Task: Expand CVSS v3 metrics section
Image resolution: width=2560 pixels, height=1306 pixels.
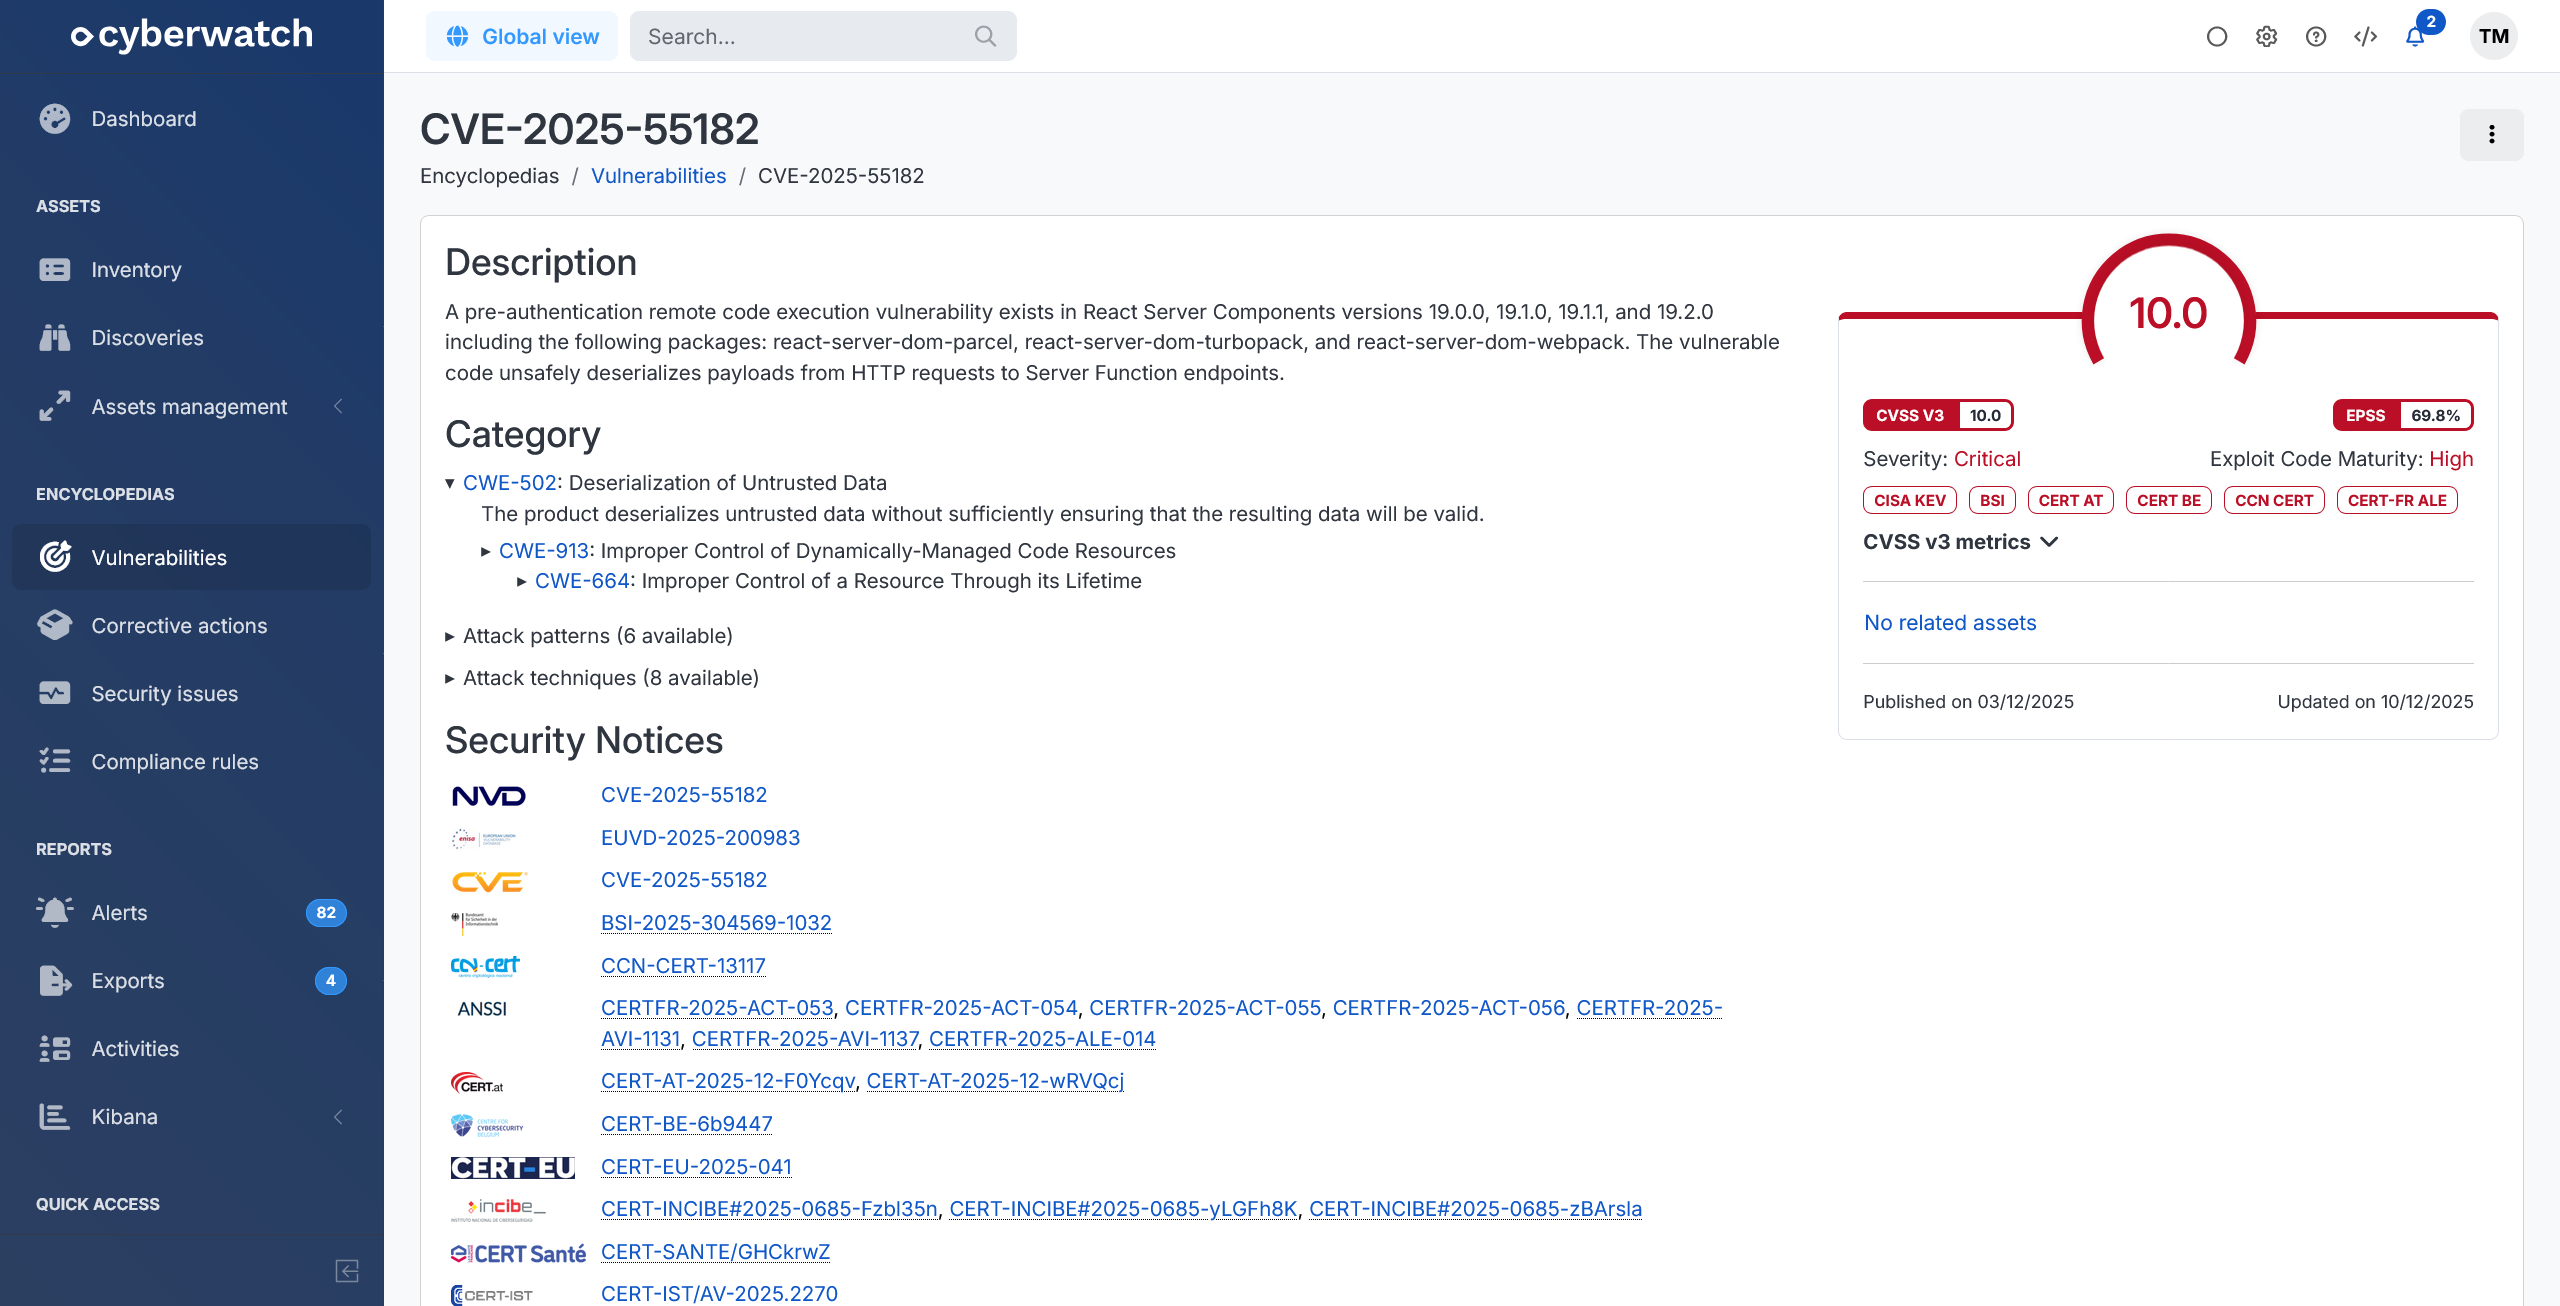Action: pyautogui.click(x=1960, y=542)
